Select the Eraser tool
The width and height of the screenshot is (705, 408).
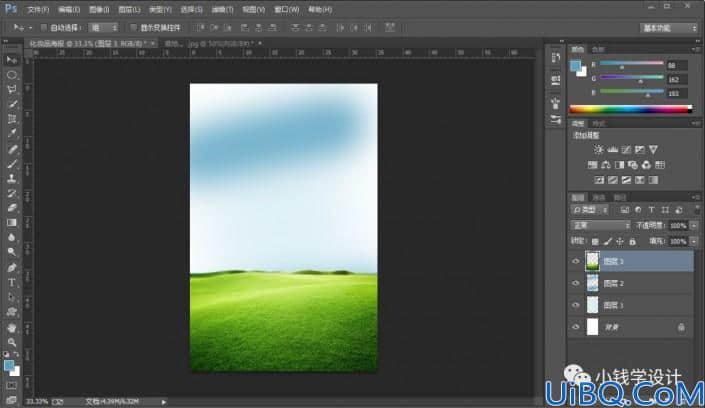[x=12, y=208]
